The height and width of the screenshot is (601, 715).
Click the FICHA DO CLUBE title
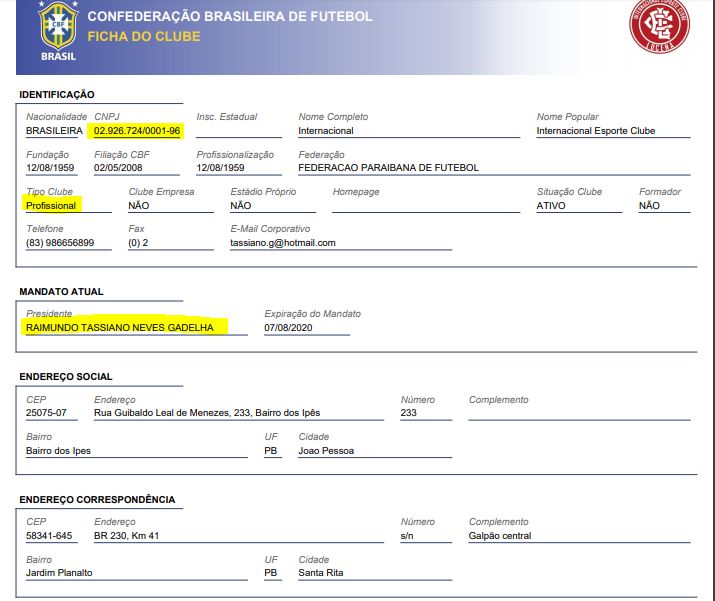point(144,36)
